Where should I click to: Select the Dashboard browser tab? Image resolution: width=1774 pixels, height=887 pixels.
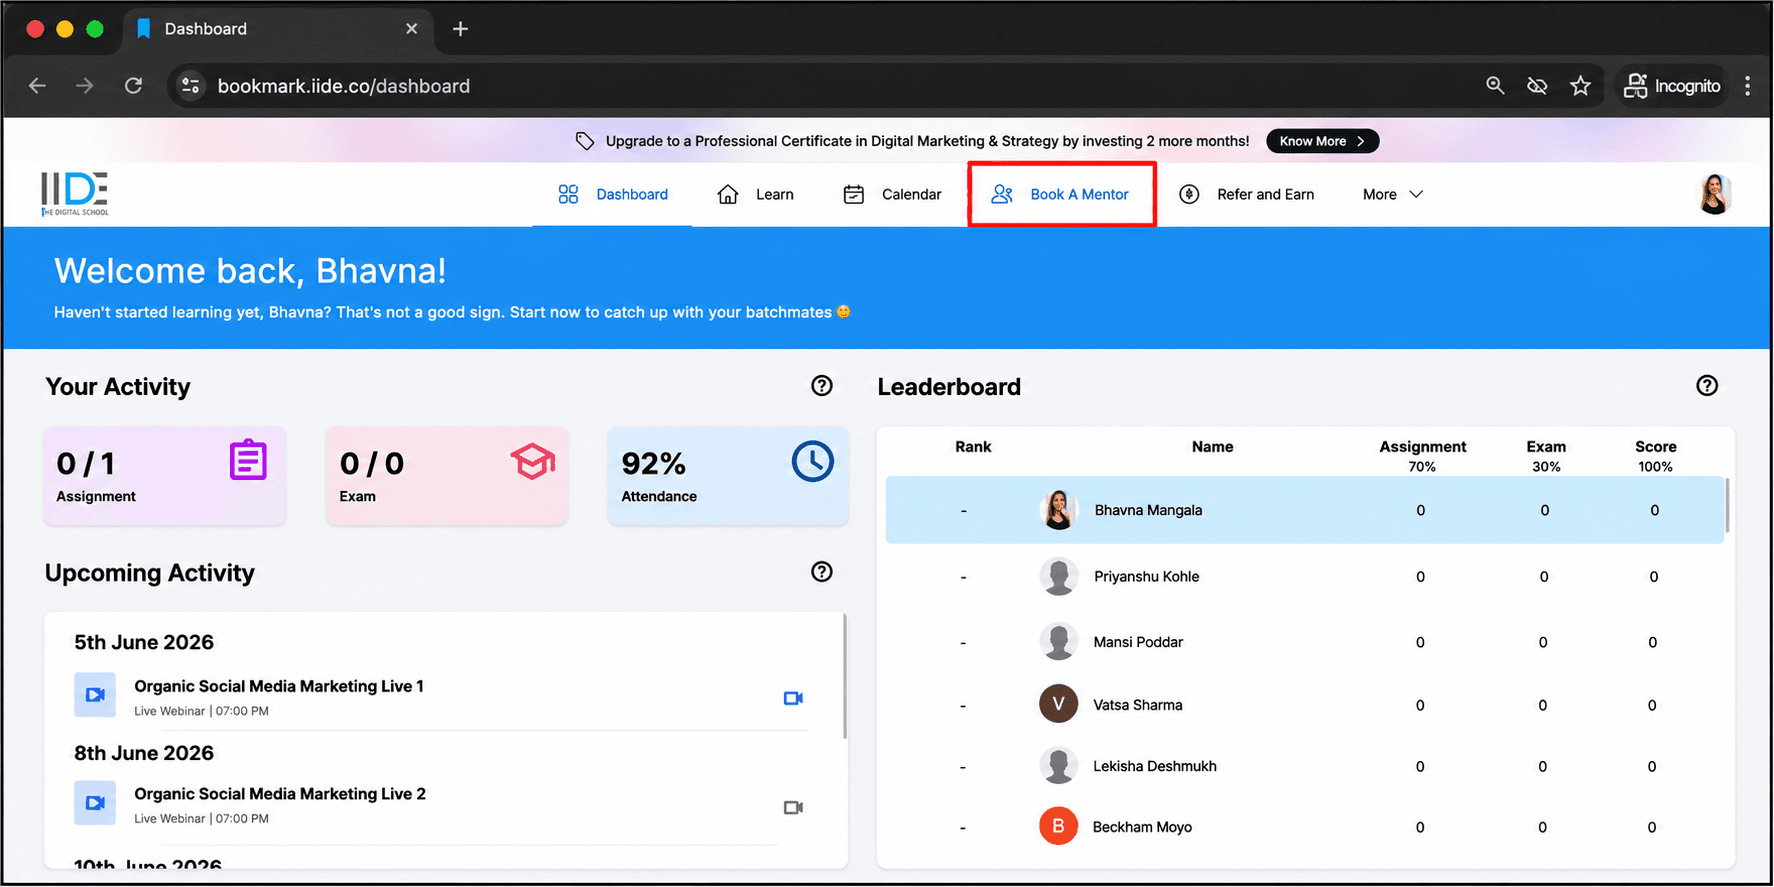(x=278, y=29)
